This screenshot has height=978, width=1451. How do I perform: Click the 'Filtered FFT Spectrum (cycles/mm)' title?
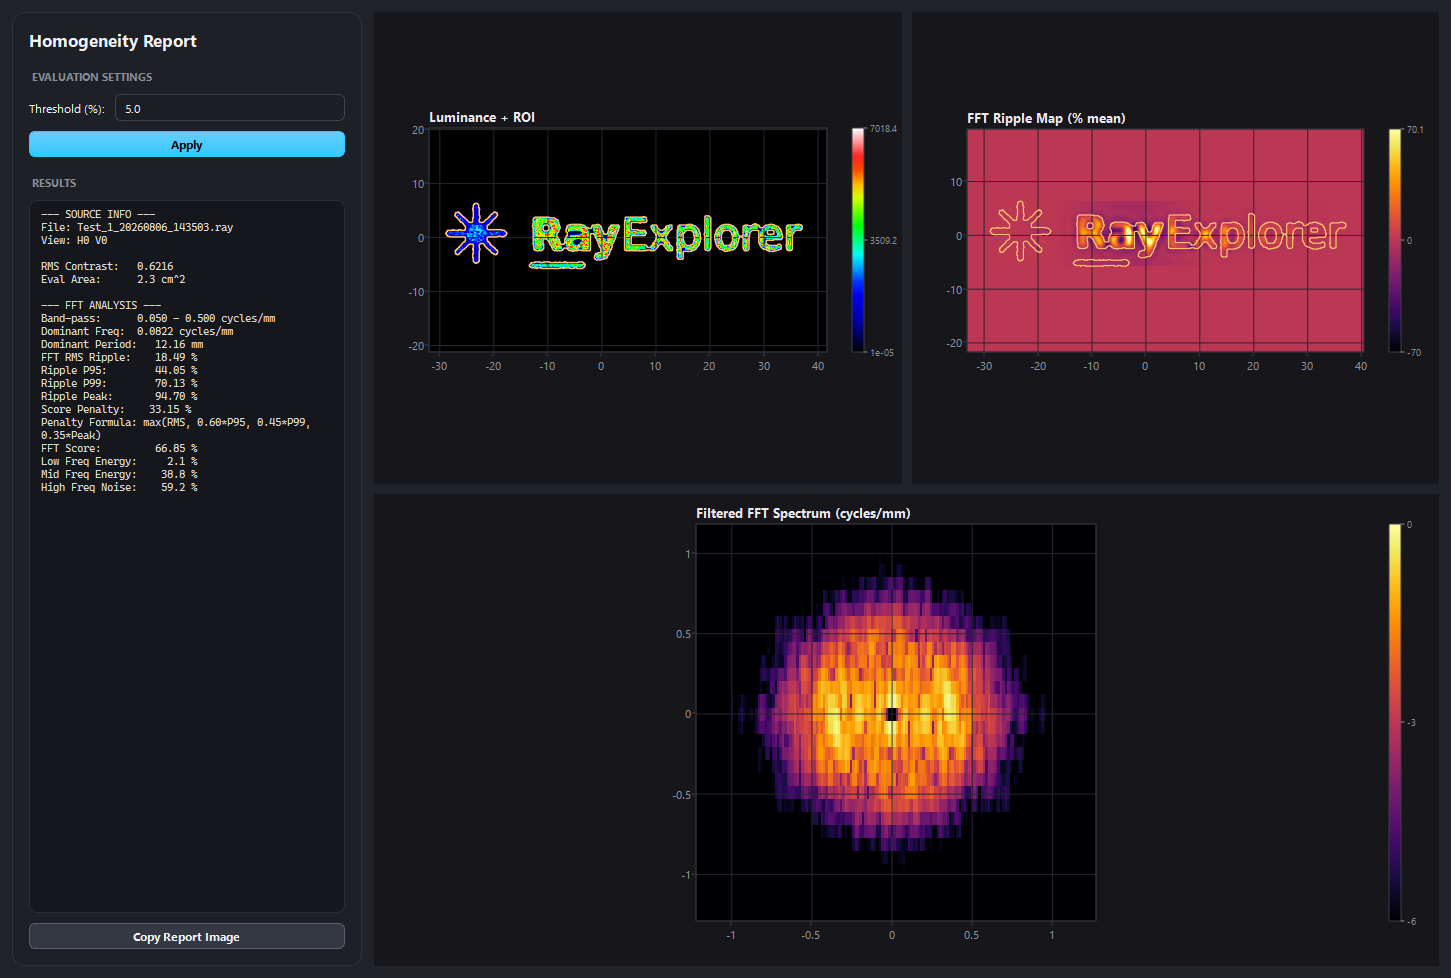pos(803,513)
